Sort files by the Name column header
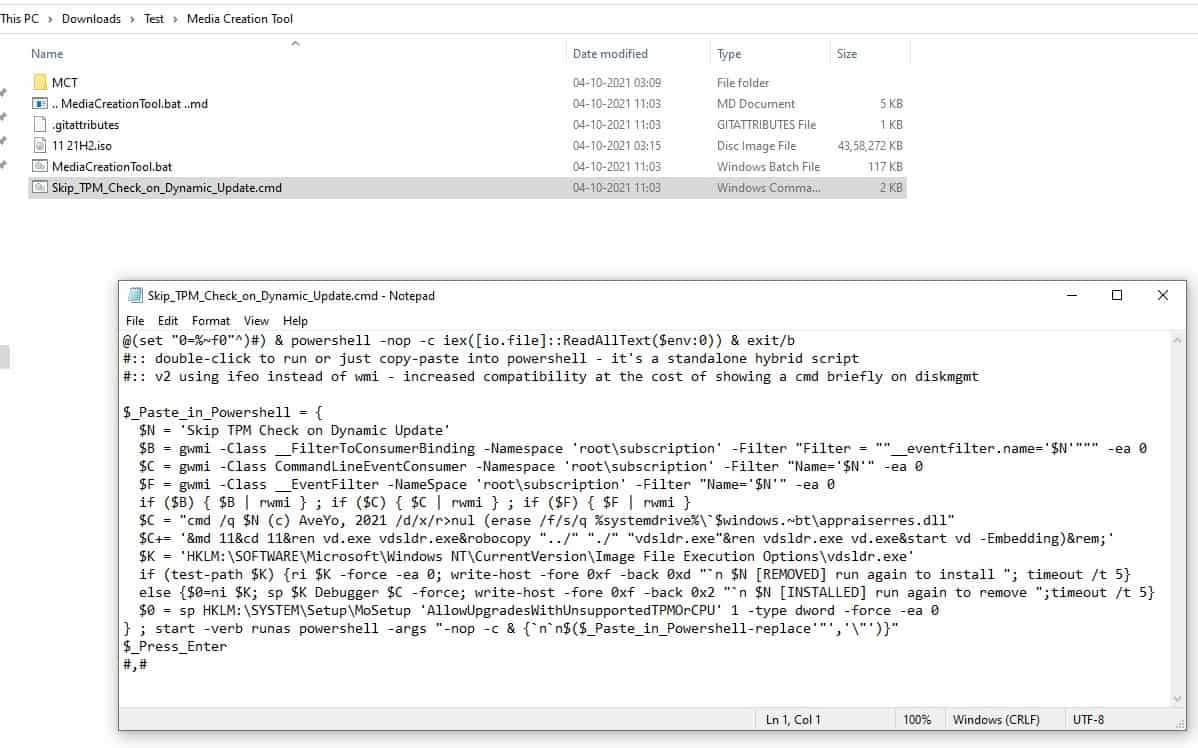Screen dimensions: 1198x748 (x=47, y=53)
